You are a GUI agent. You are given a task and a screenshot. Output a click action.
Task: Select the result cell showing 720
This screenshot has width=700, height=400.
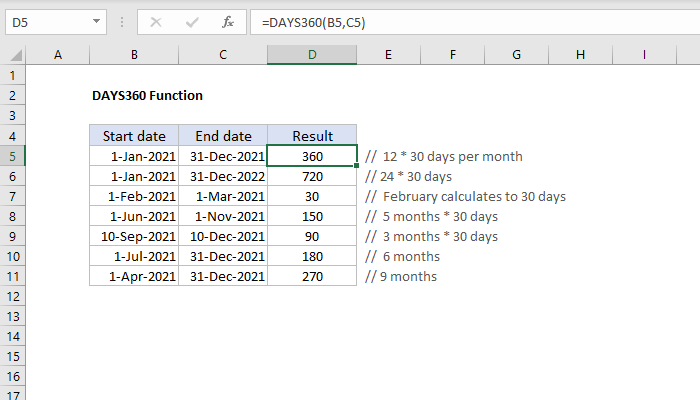312,176
